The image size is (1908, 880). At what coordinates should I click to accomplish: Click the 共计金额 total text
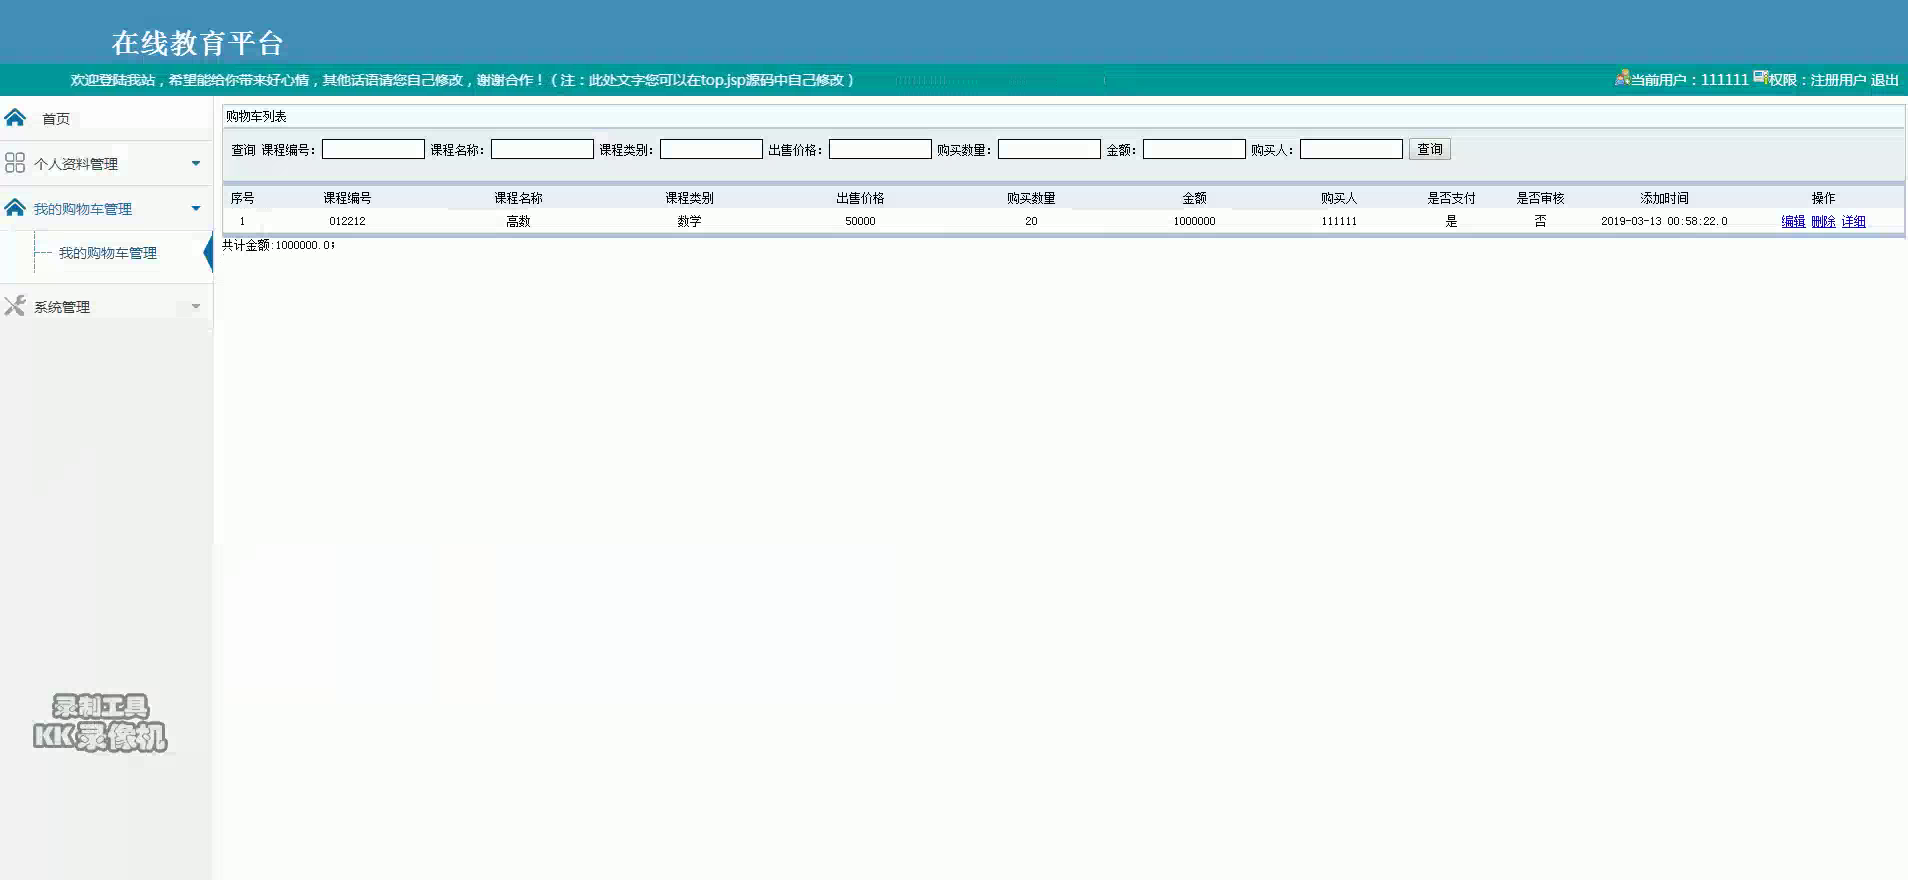(278, 245)
